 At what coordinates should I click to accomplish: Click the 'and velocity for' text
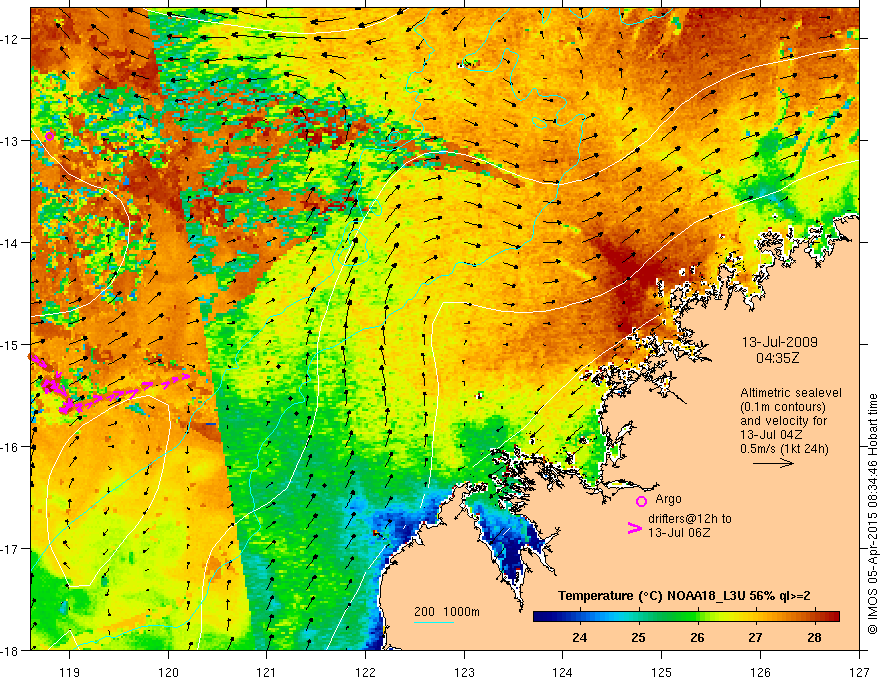(x=783, y=420)
